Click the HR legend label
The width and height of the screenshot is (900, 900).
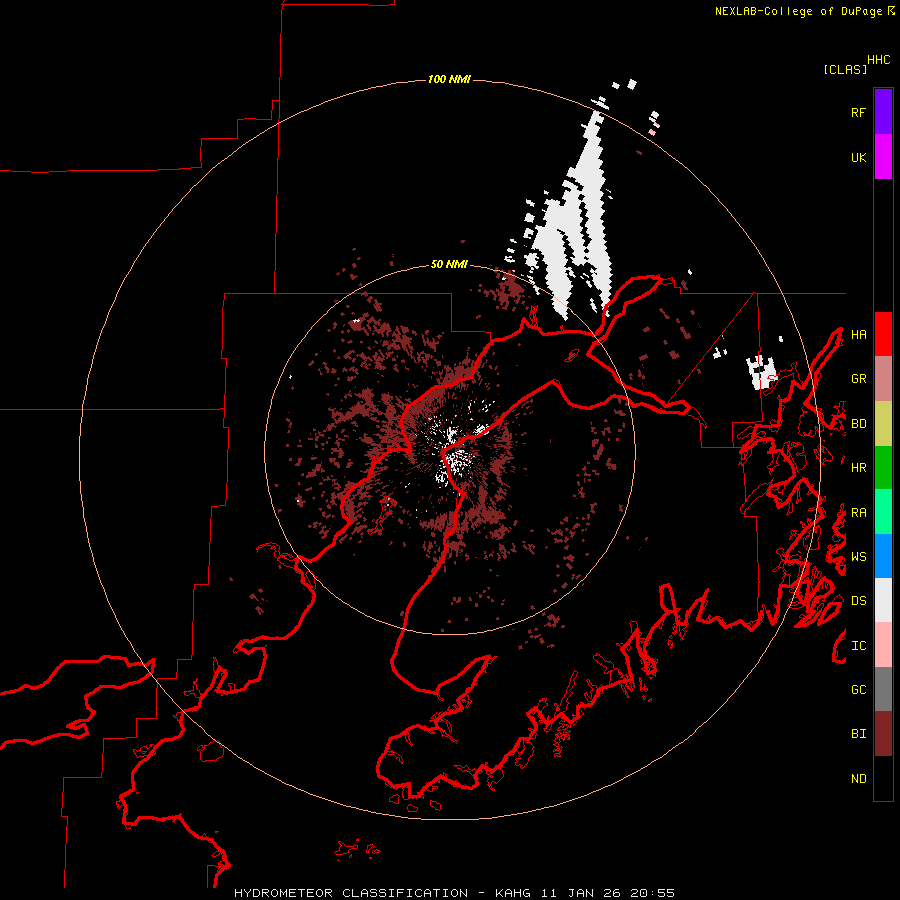point(859,468)
